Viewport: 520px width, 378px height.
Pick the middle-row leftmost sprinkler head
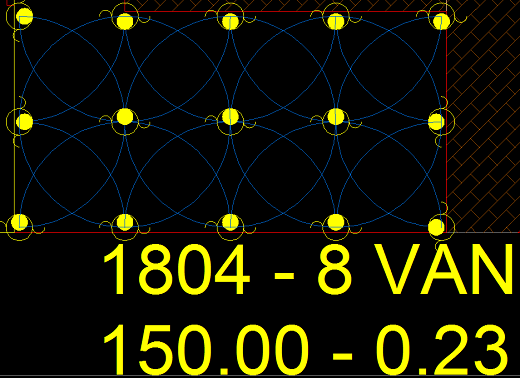[25, 122]
